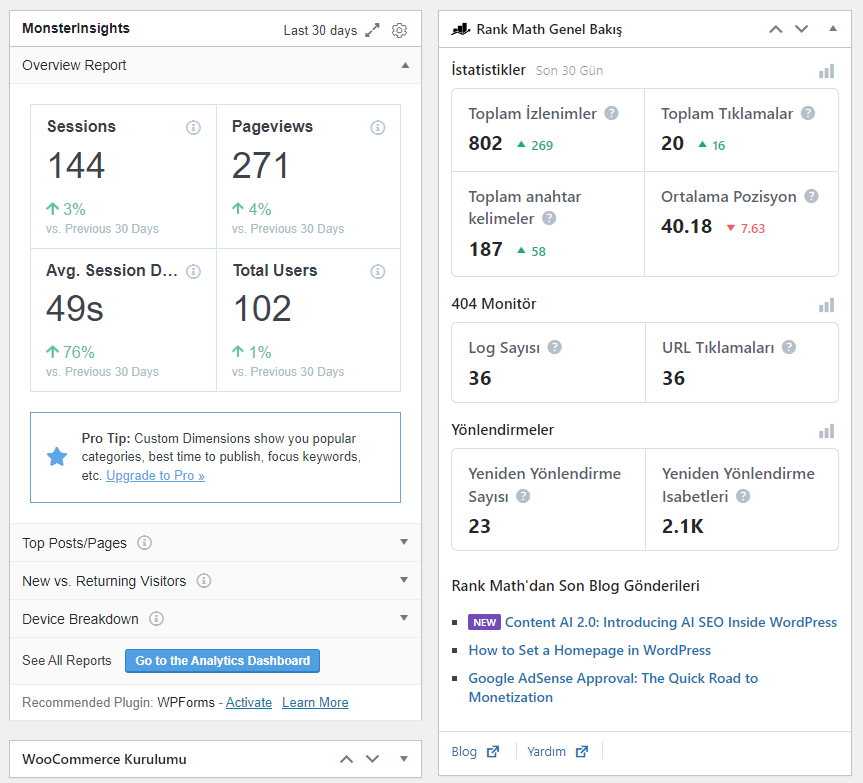Viewport: 863px width, 783px height.
Task: Open MonsterInsights settings gear icon
Action: point(399,30)
